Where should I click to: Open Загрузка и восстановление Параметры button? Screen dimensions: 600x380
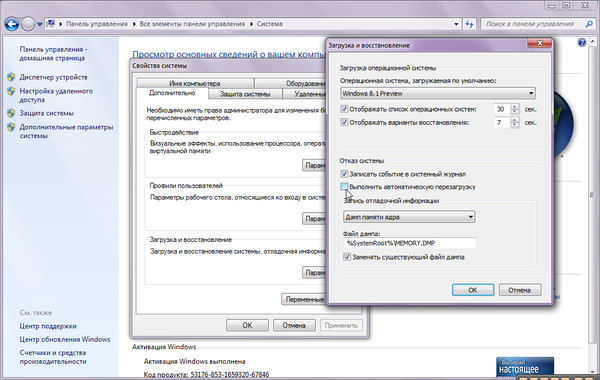315,272
